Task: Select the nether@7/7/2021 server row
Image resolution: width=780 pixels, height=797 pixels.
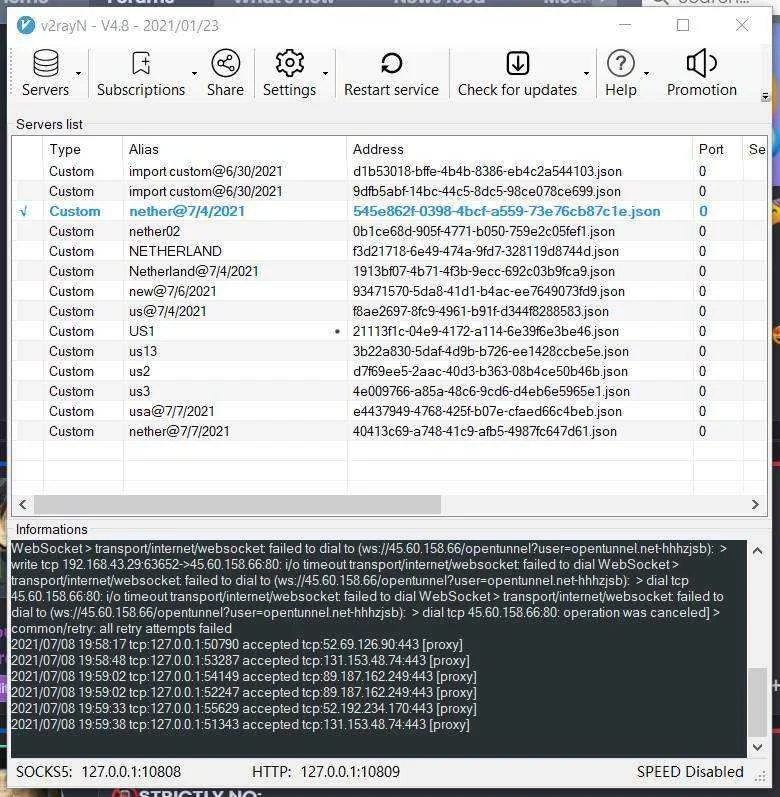Action: [389, 432]
